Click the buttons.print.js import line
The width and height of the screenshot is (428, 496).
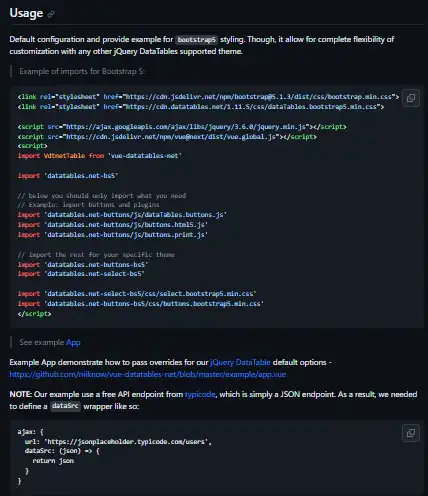click(x=113, y=235)
